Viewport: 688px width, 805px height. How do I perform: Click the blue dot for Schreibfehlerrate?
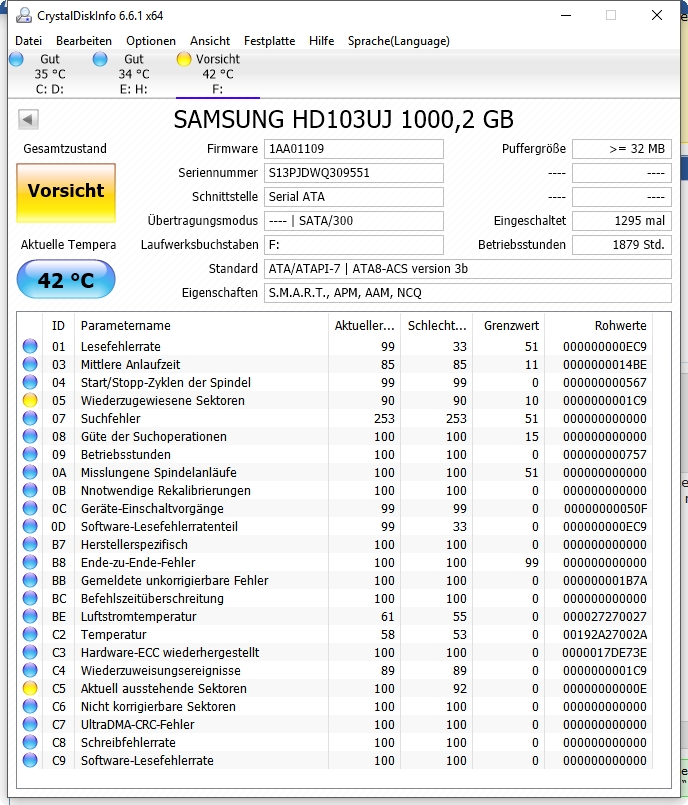(30, 742)
